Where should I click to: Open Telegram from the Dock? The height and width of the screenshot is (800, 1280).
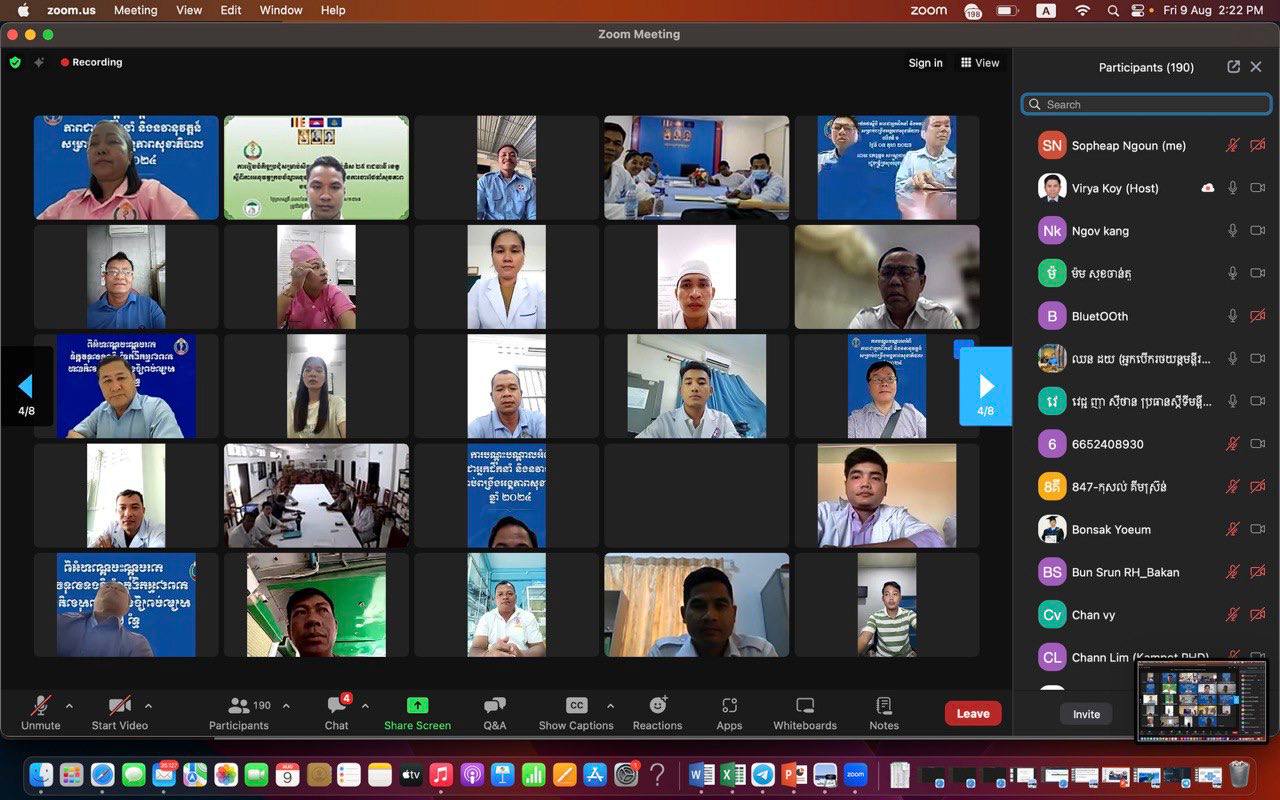(x=763, y=774)
